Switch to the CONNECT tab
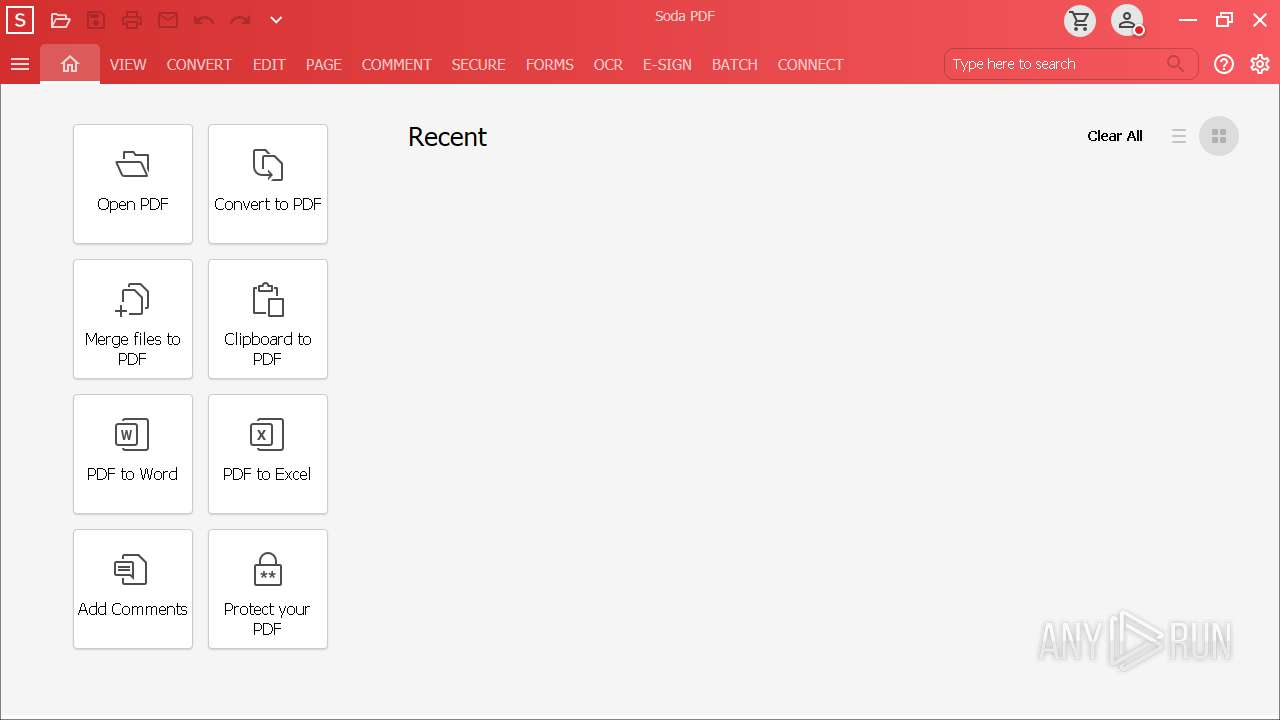Viewport: 1280px width, 720px height. tap(811, 64)
